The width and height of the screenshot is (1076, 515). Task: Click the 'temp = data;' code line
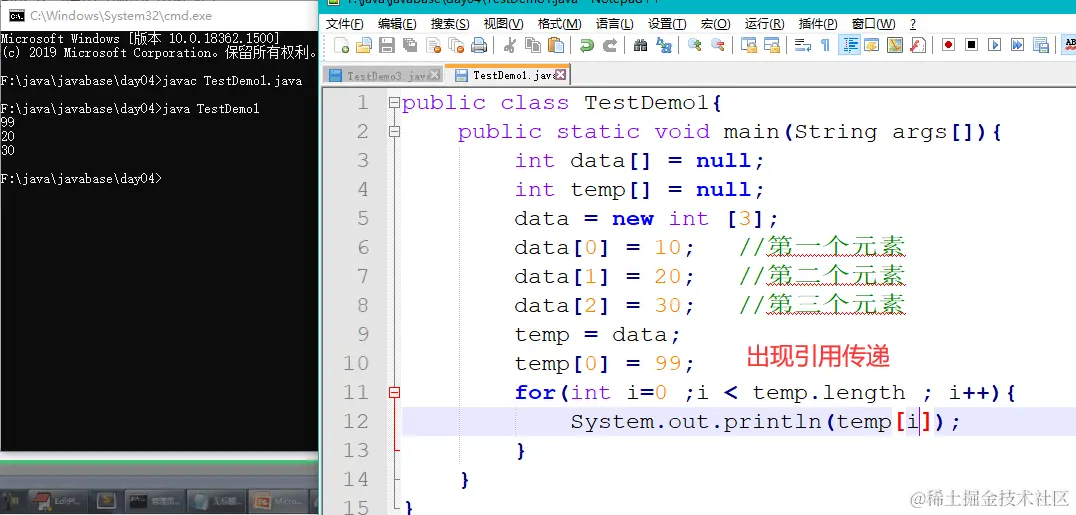pyautogui.click(x=597, y=335)
